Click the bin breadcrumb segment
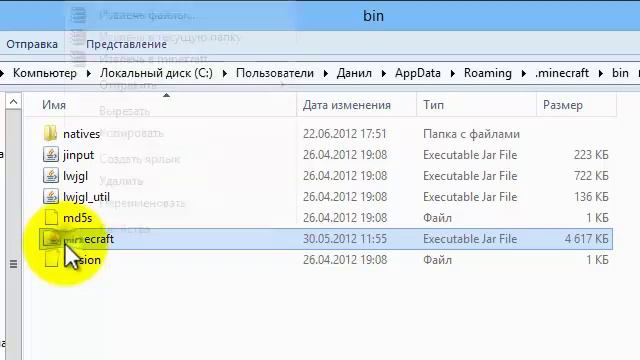The height and width of the screenshot is (360, 640). 620,73
